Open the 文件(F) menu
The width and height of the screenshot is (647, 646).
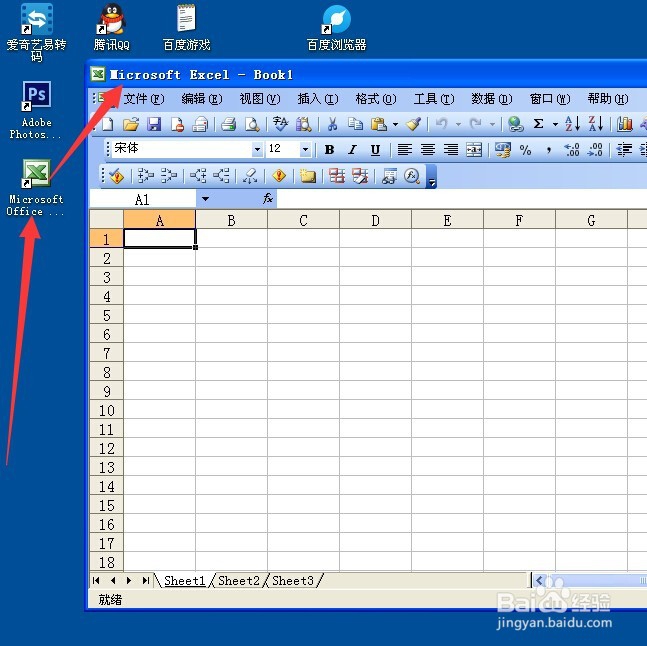click(144, 99)
